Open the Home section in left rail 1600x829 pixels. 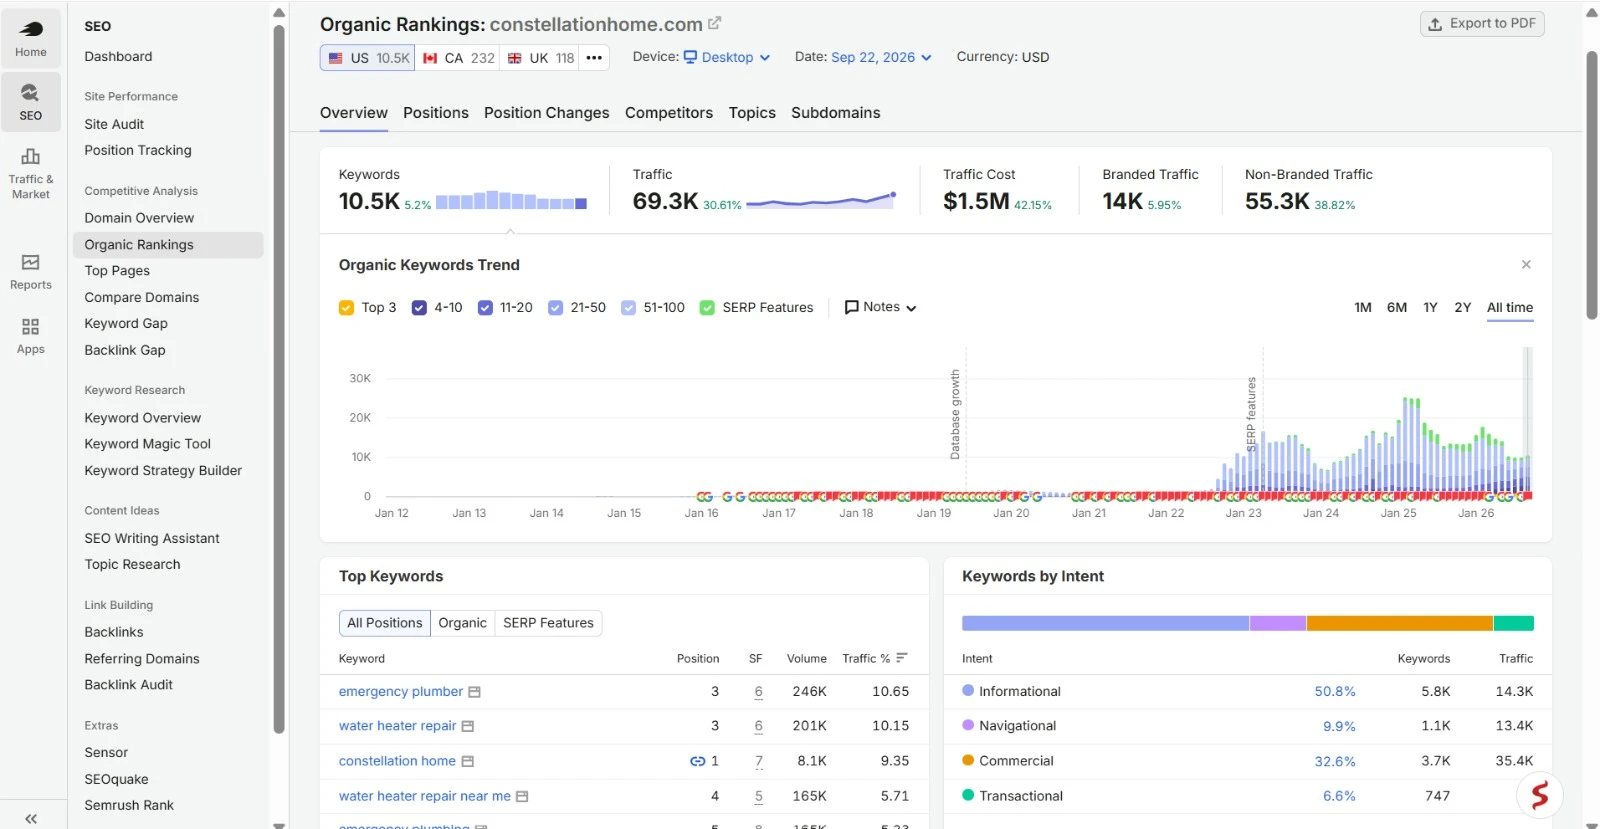click(31, 39)
